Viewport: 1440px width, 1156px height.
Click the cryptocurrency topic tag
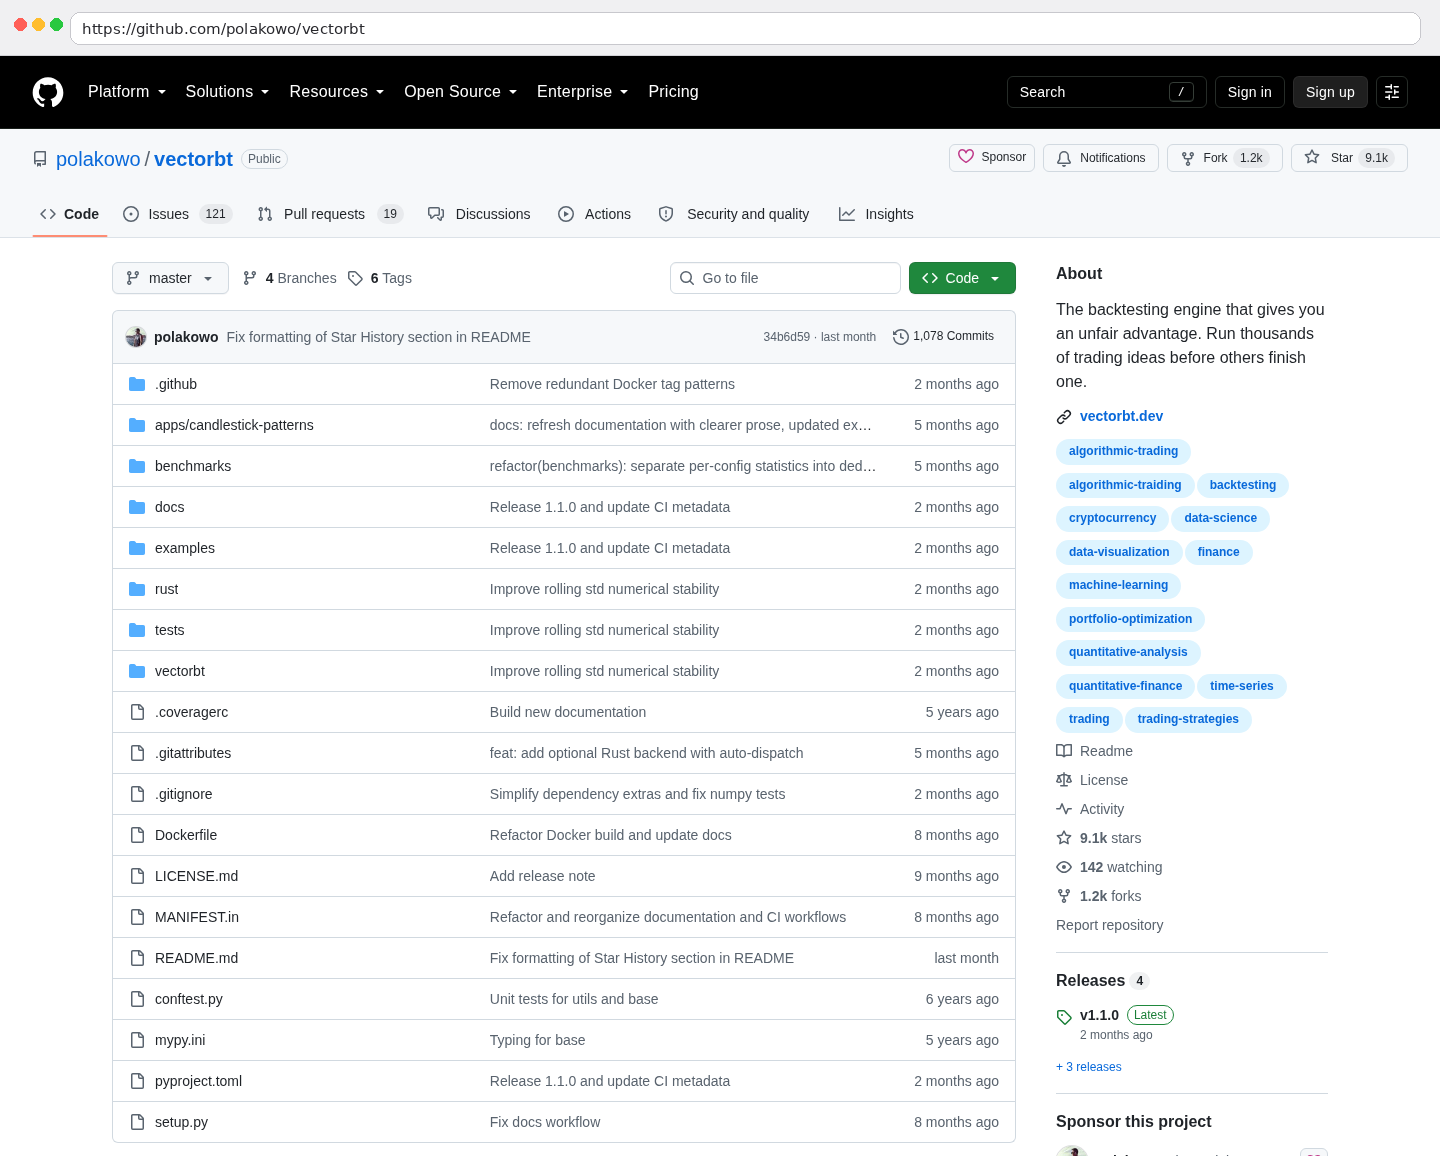[1112, 518]
